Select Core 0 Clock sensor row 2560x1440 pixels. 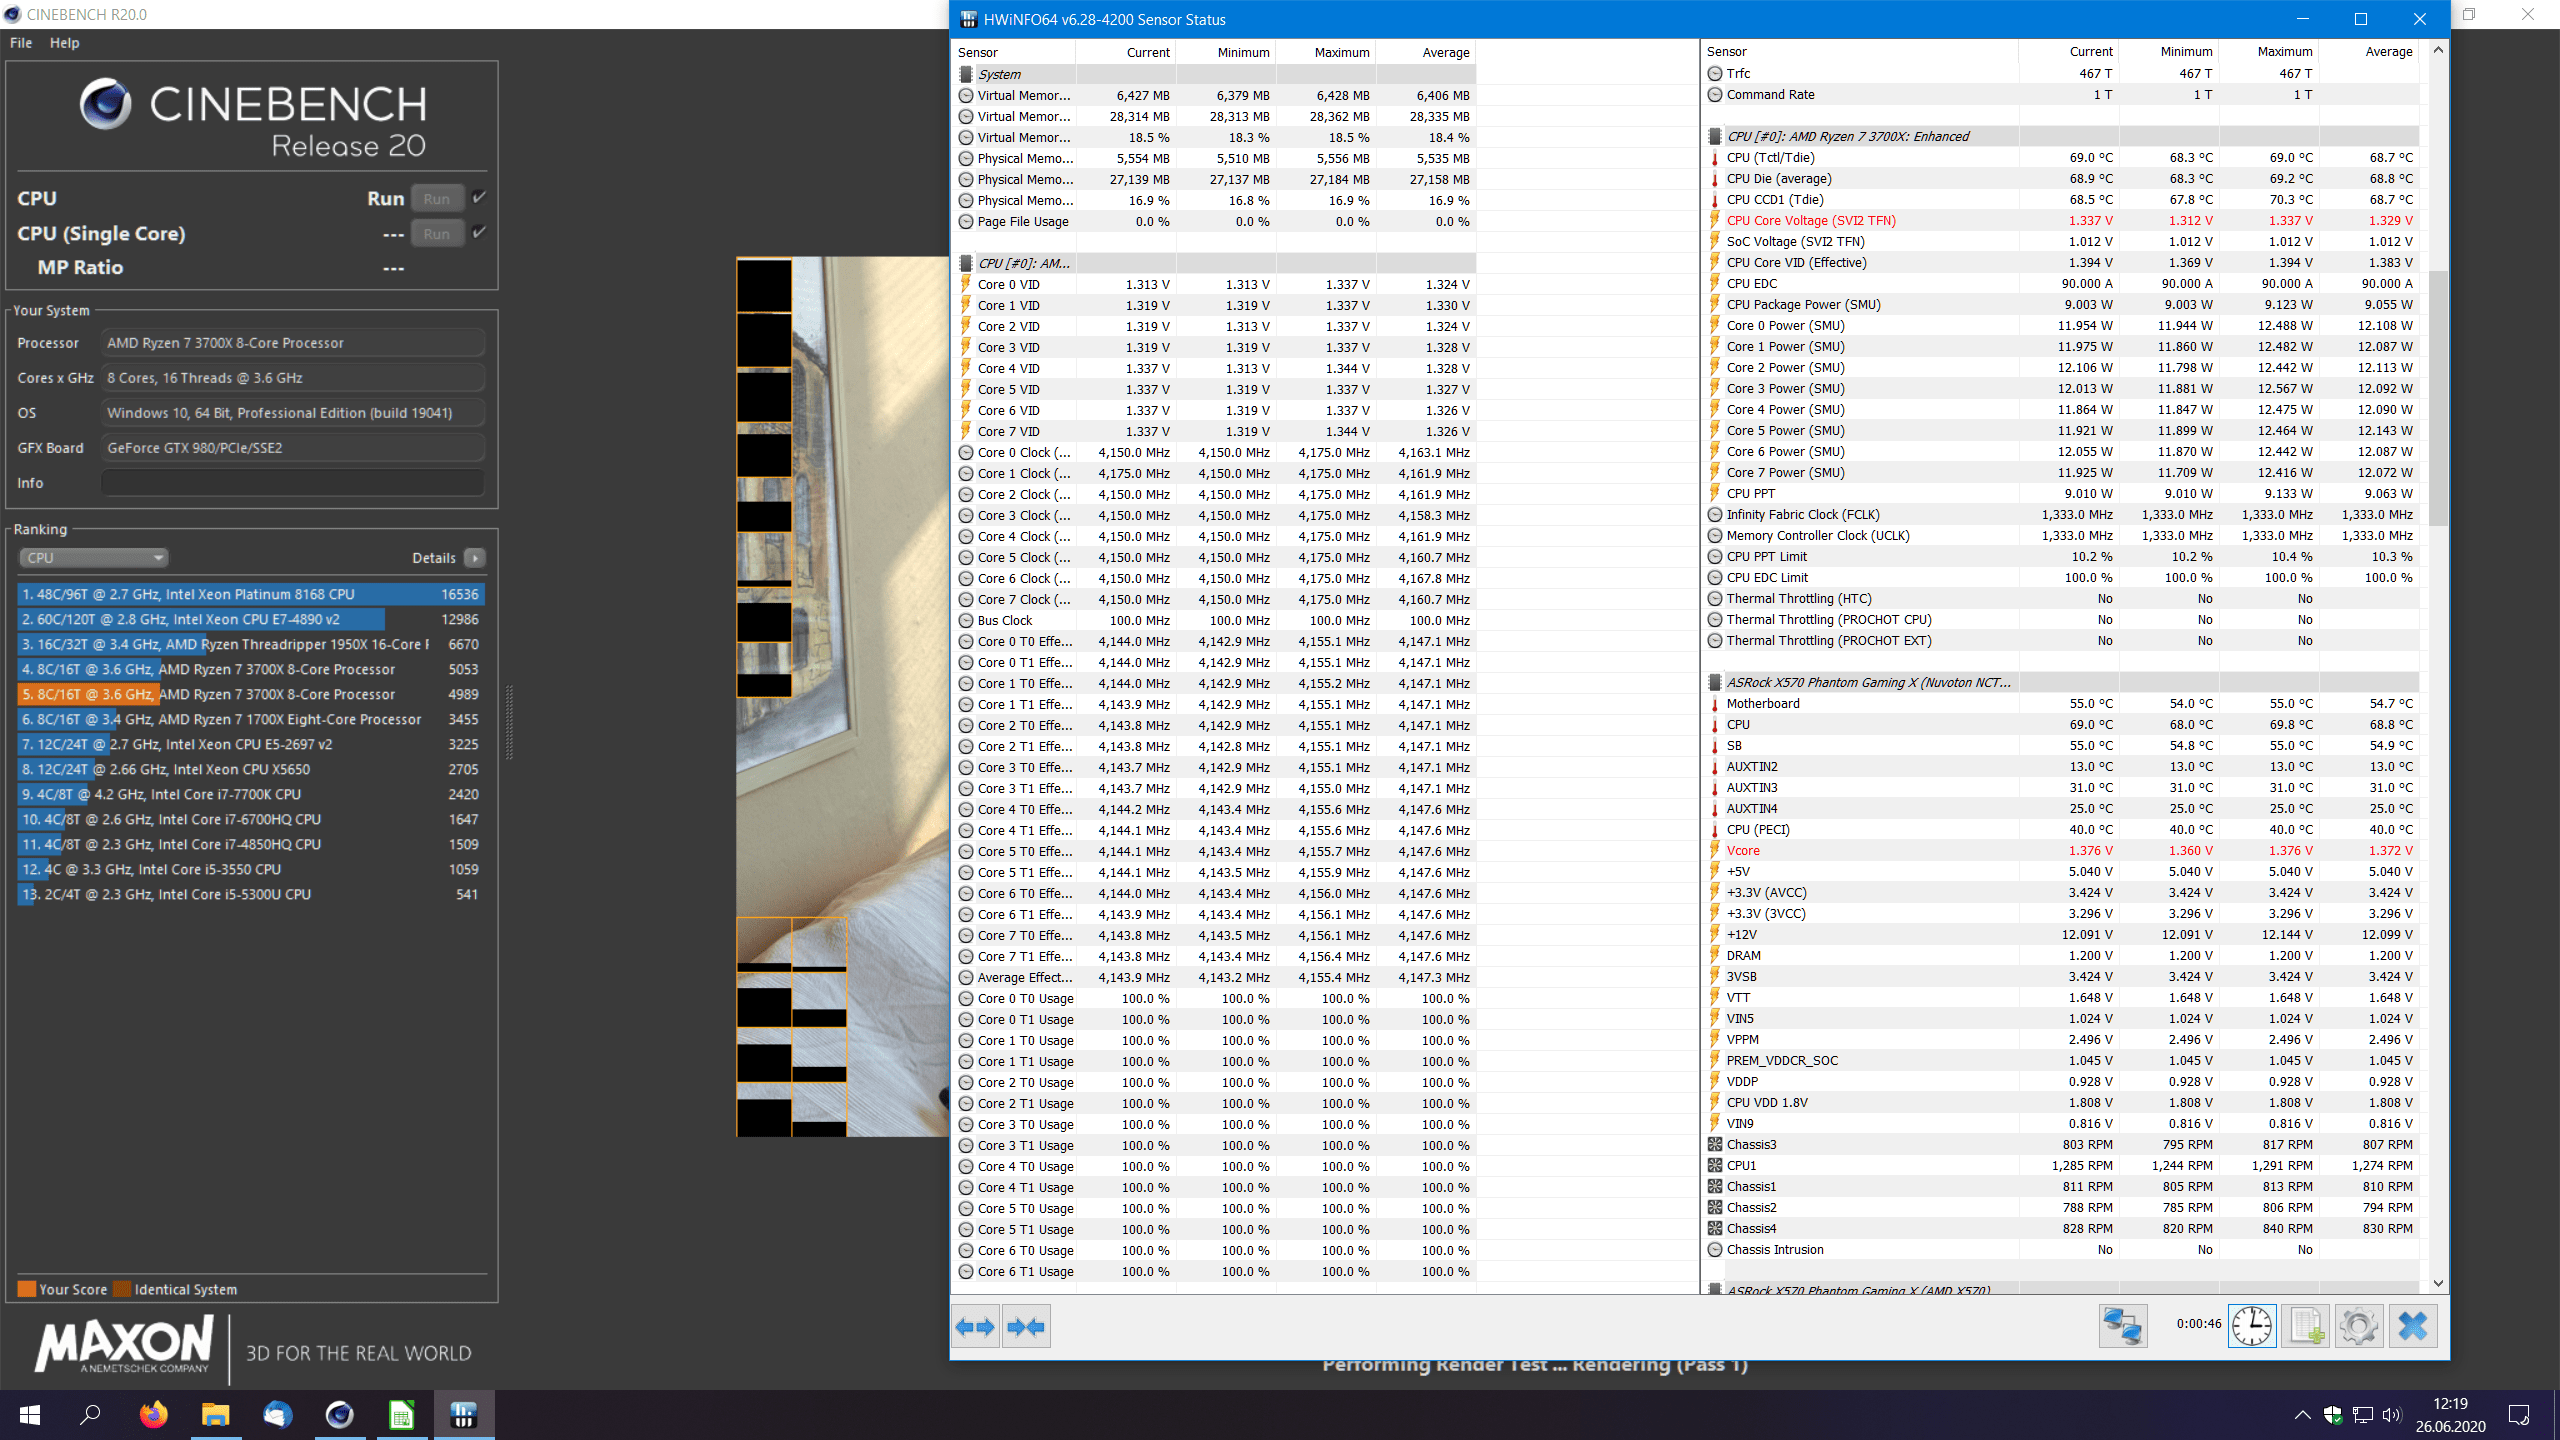[1215, 452]
